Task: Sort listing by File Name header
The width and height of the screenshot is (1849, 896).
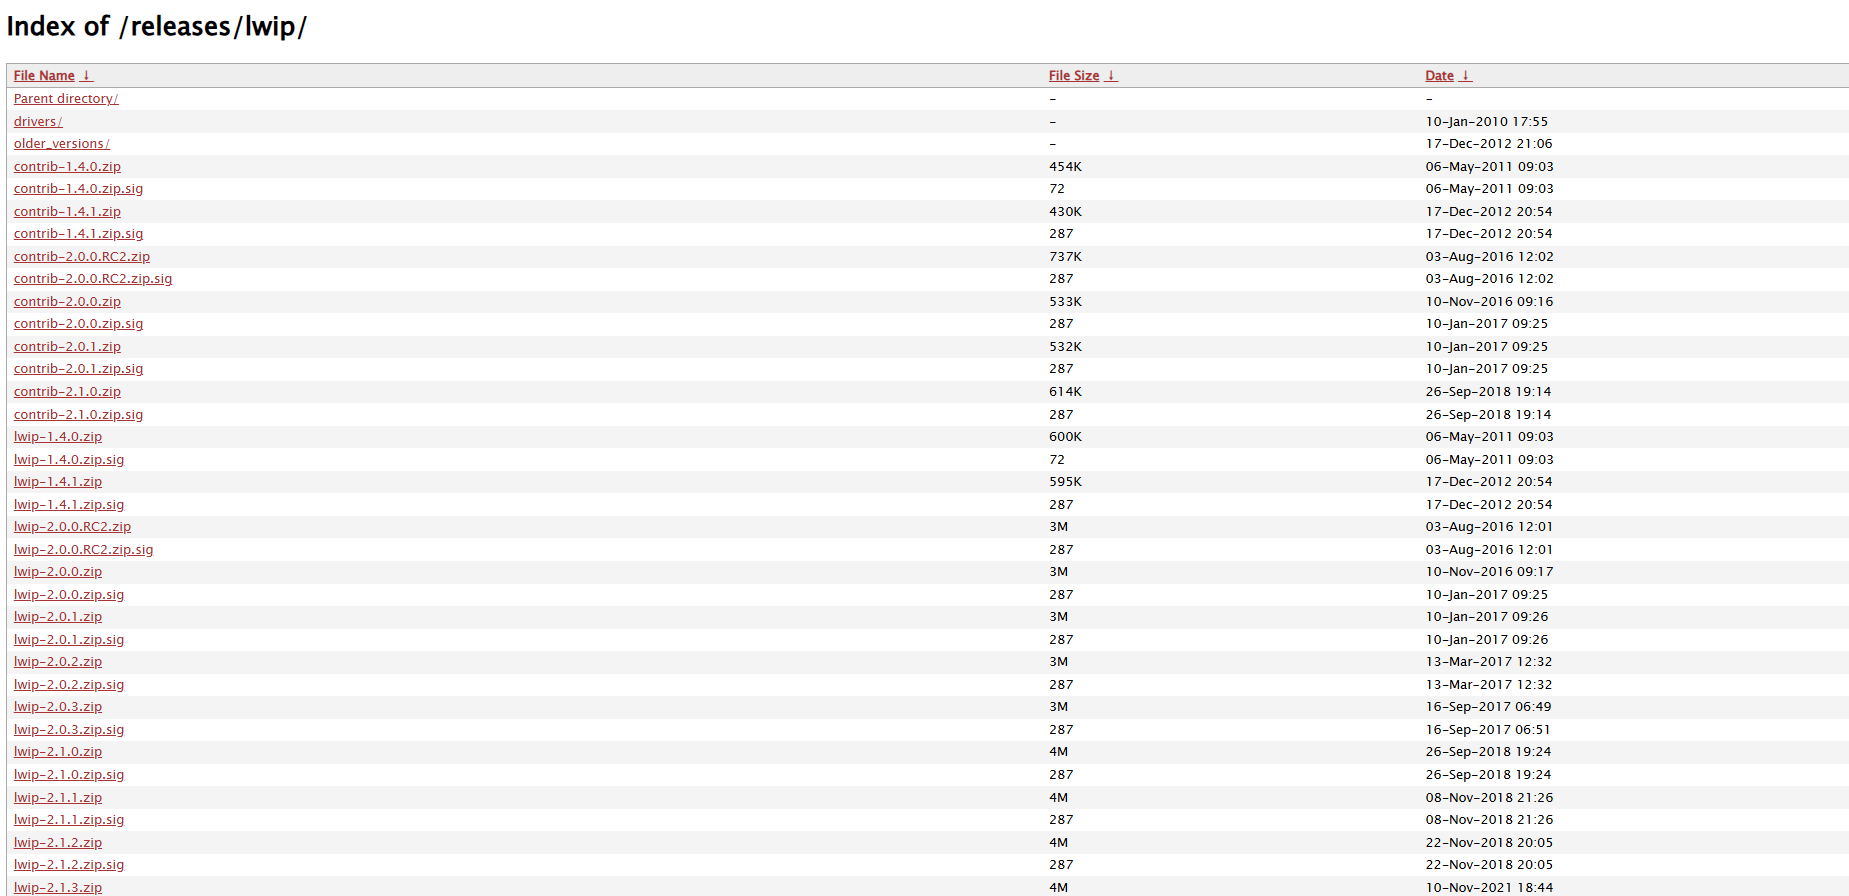Action: point(44,76)
